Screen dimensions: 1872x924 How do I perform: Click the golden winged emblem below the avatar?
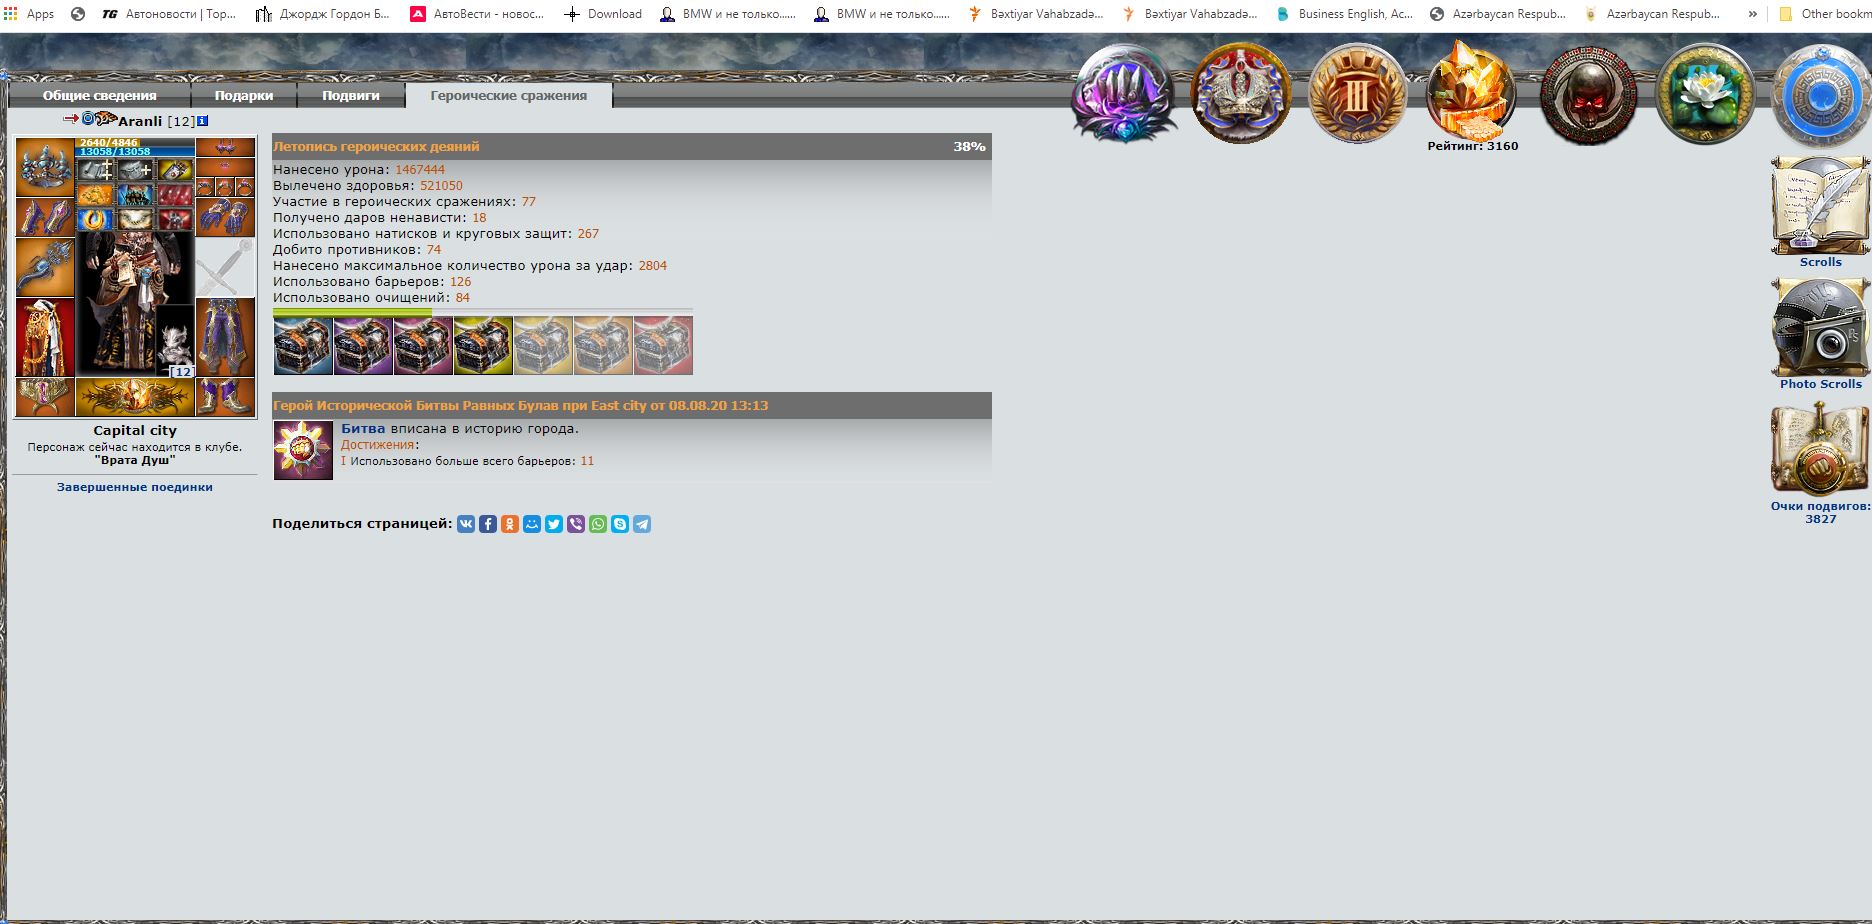pos(135,397)
